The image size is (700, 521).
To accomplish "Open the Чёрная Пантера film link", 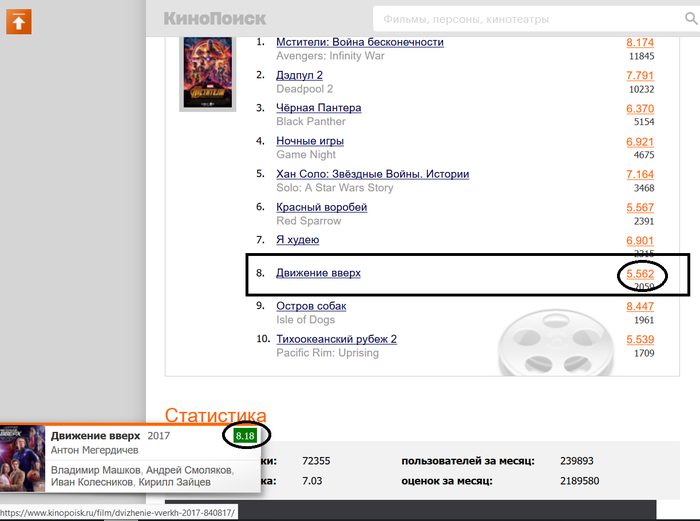I will click(319, 108).
